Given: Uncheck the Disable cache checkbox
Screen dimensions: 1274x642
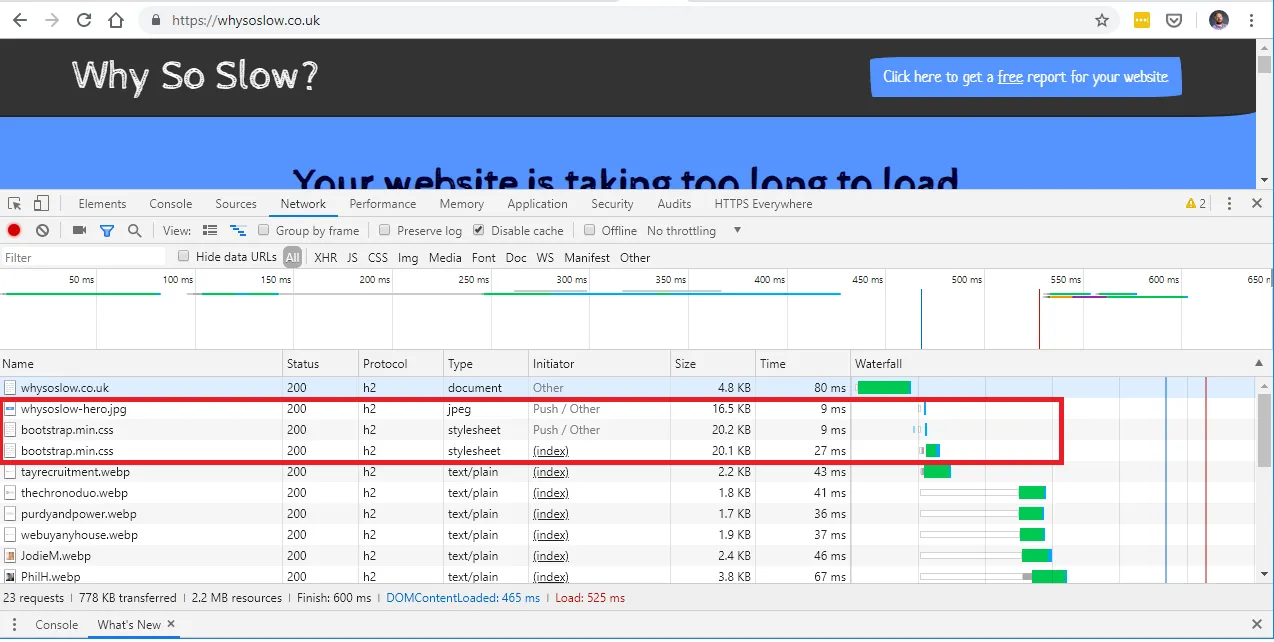Looking at the screenshot, I should (x=479, y=230).
